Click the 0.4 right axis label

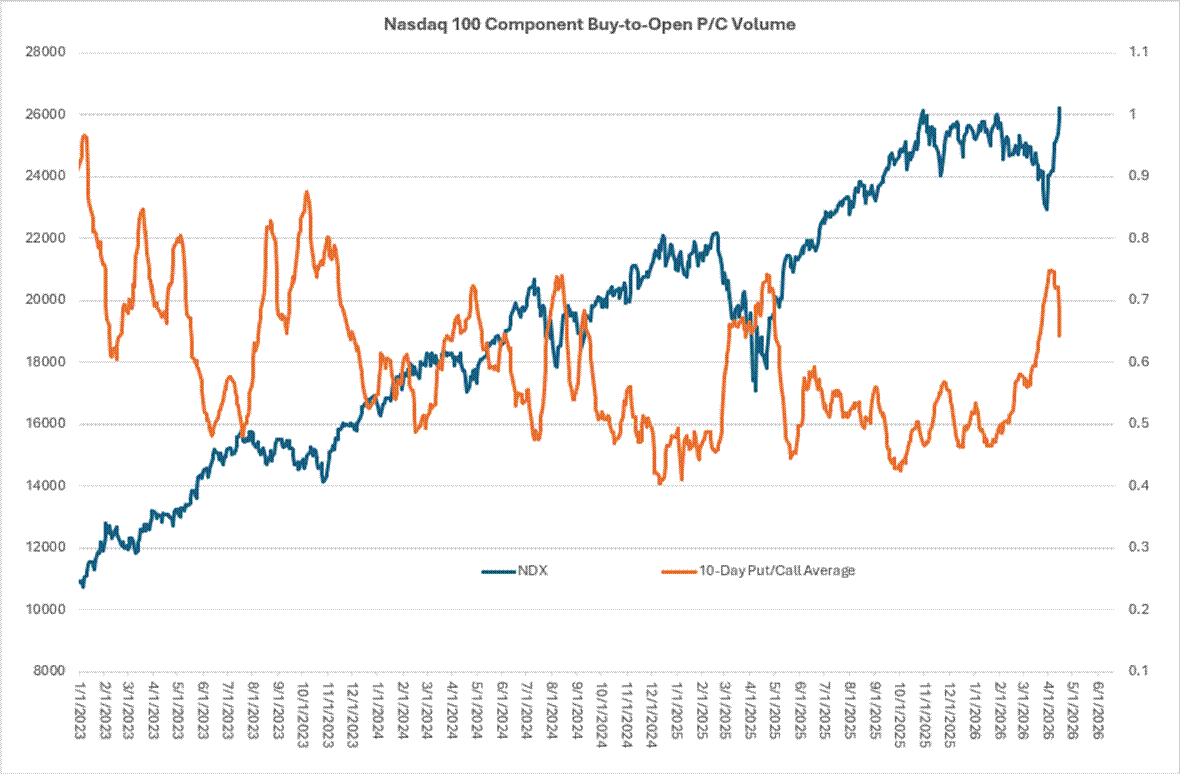point(1139,485)
